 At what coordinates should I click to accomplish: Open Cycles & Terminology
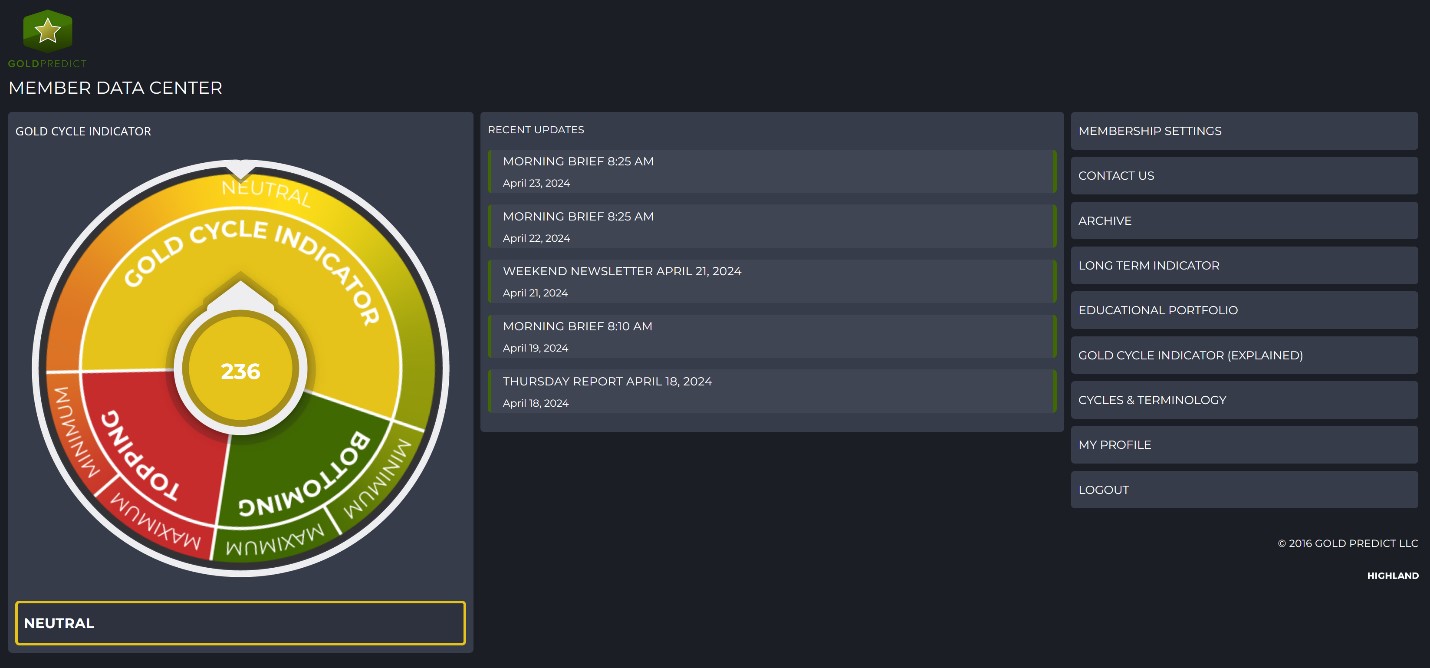pos(1244,400)
